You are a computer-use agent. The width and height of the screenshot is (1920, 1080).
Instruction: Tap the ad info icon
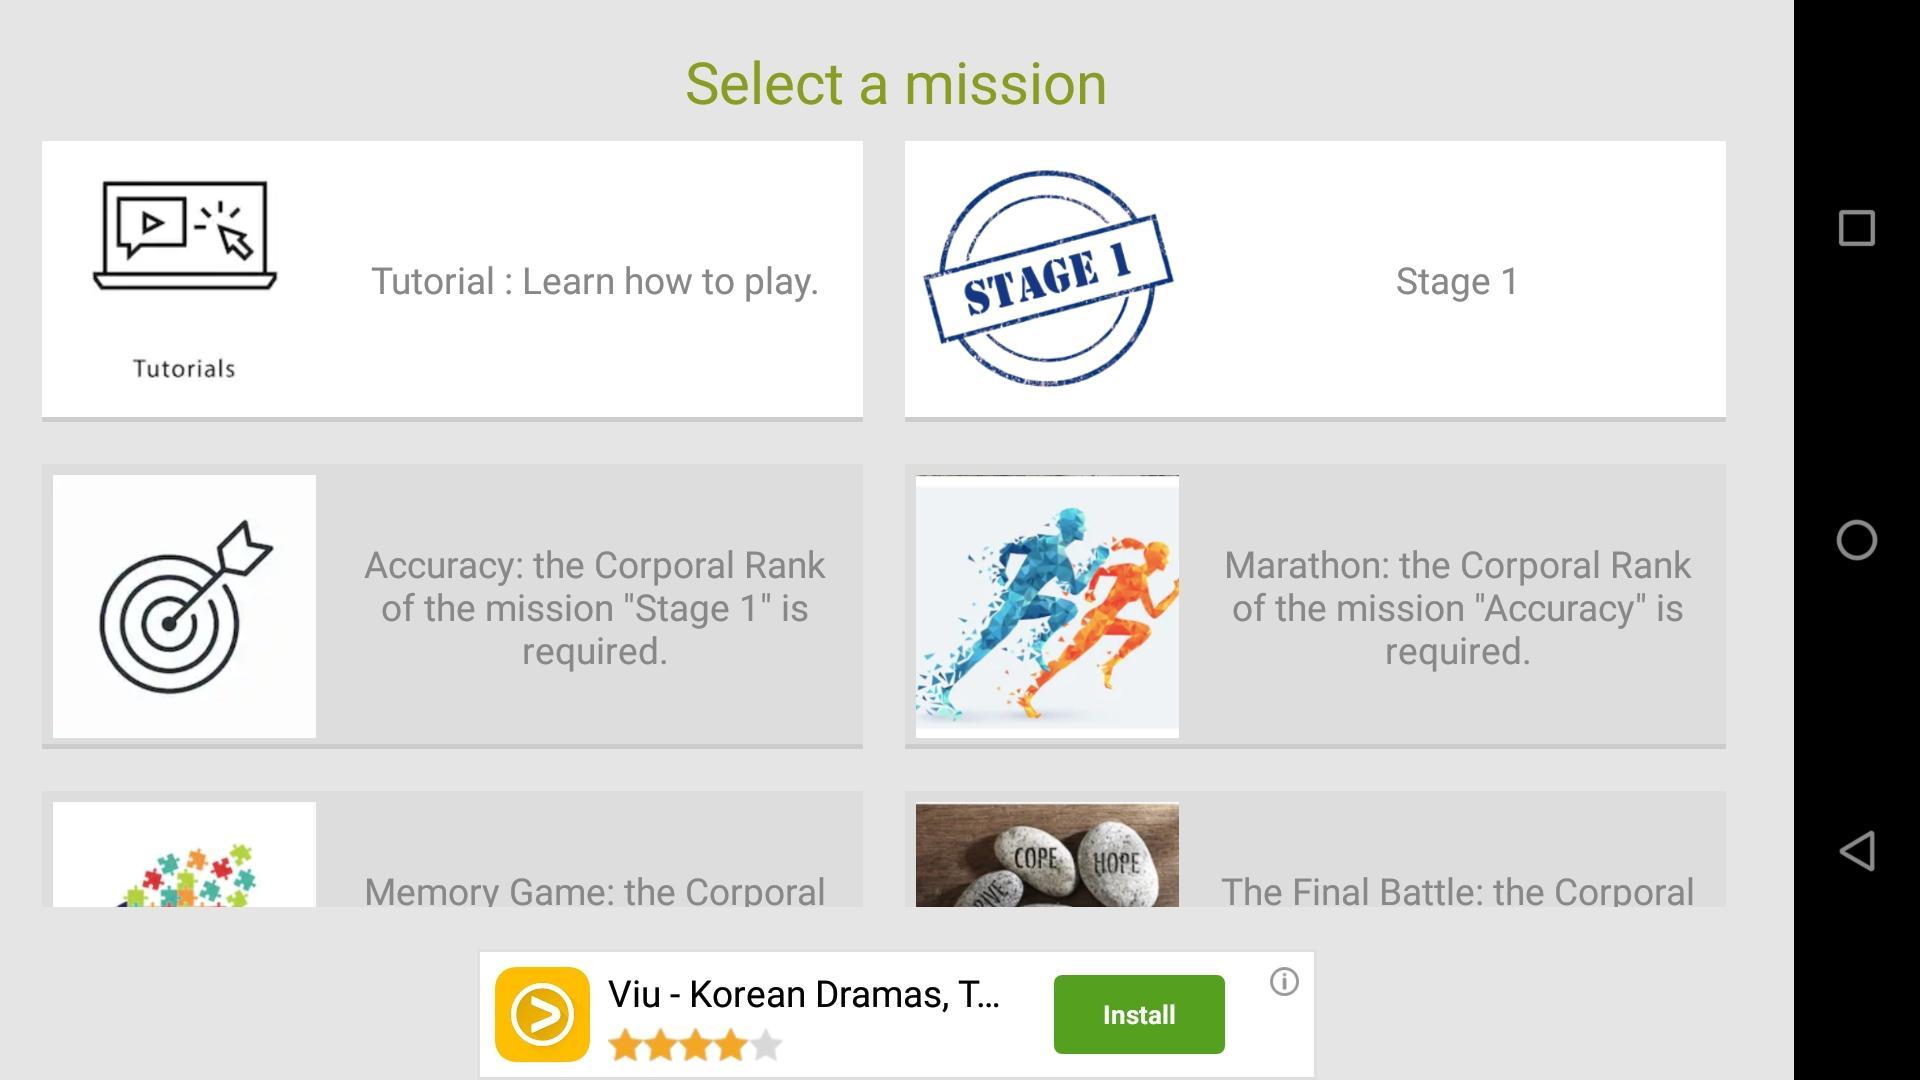[x=1284, y=982]
